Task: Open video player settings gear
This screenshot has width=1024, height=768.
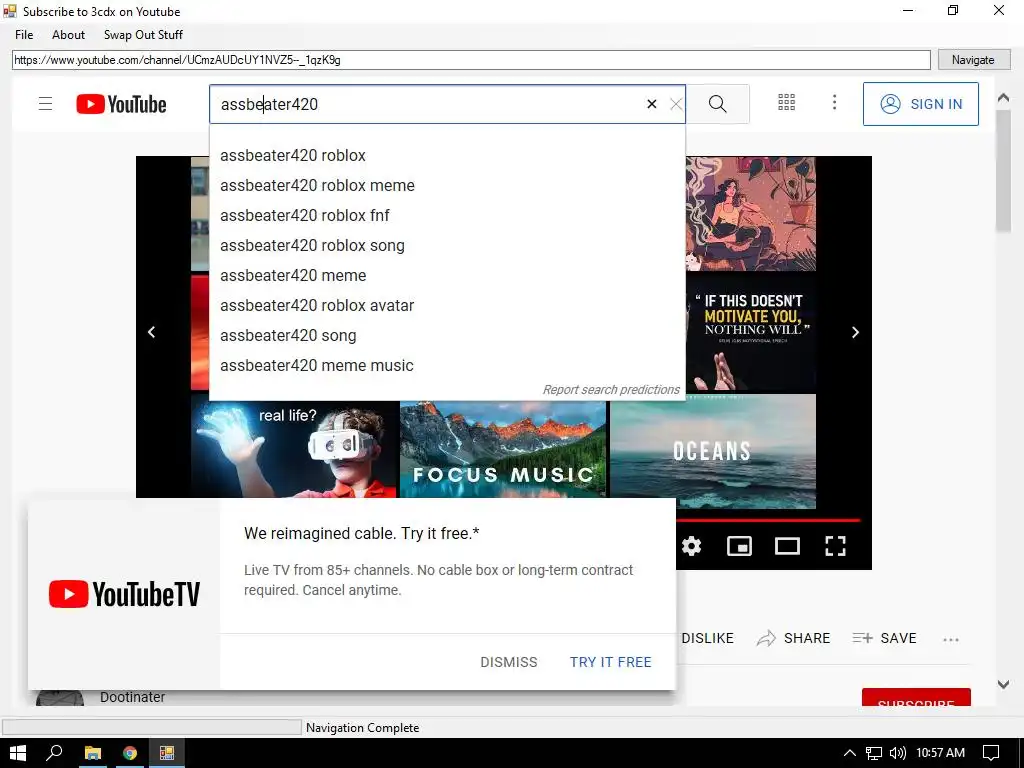Action: click(x=692, y=546)
